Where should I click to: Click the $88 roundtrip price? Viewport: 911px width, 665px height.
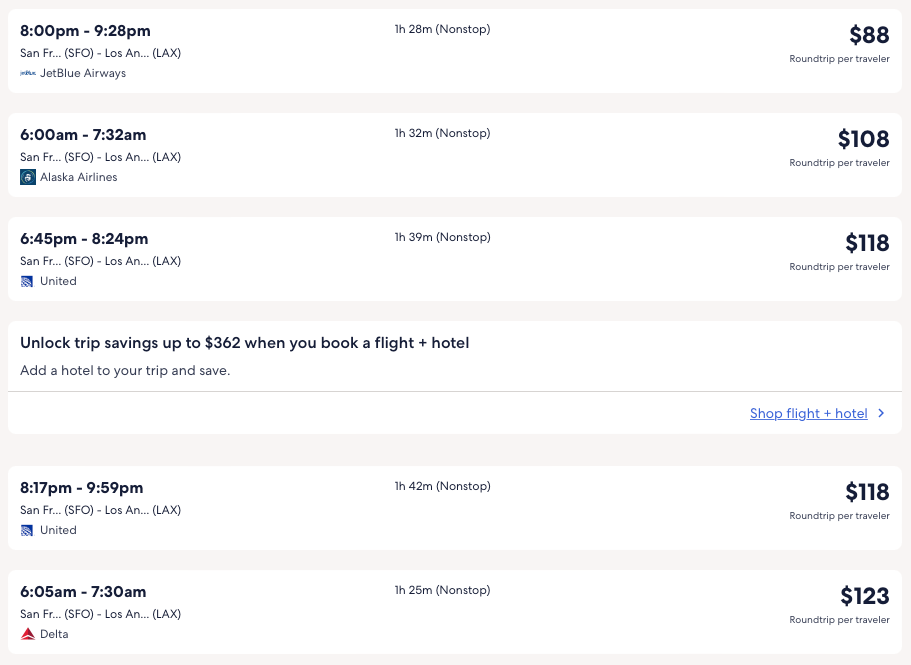click(x=868, y=36)
